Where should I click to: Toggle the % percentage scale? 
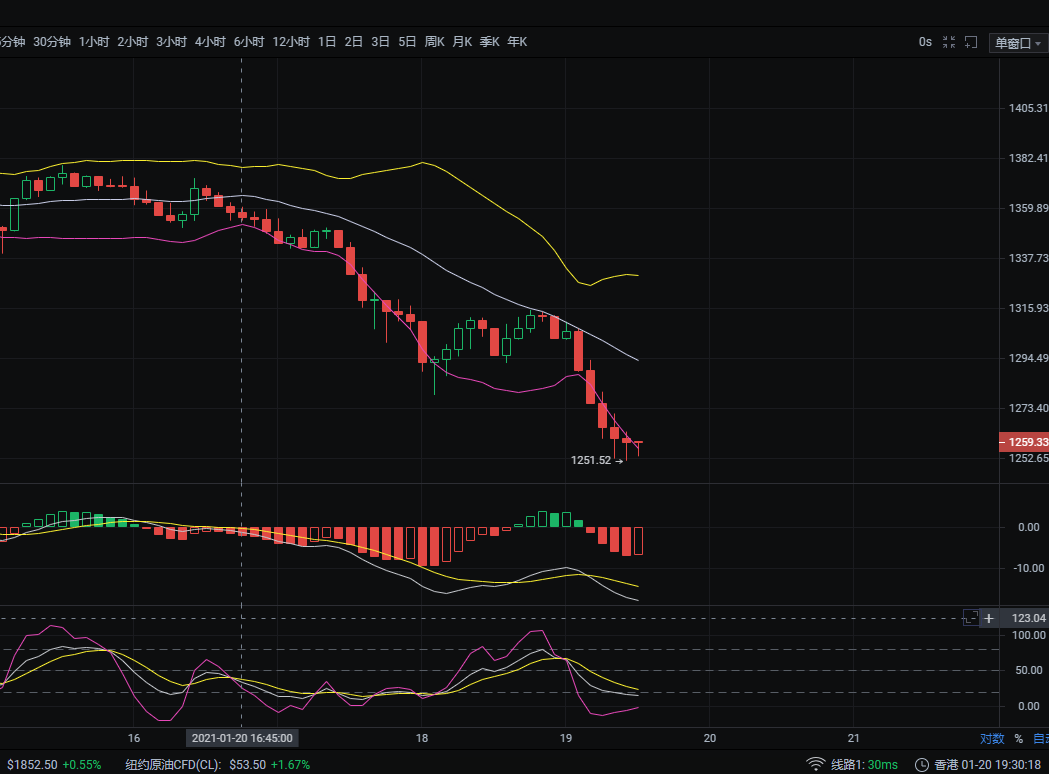point(1018,739)
